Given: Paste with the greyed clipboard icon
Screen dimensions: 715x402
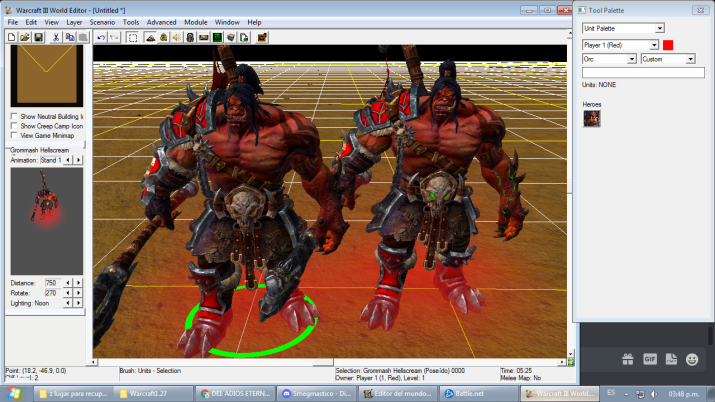Looking at the screenshot, I should tap(83, 37).
